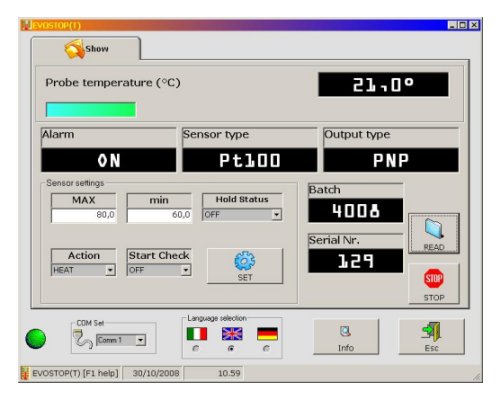The image size is (500, 400).
Task: Select British flag language
Action: pyautogui.click(x=232, y=334)
